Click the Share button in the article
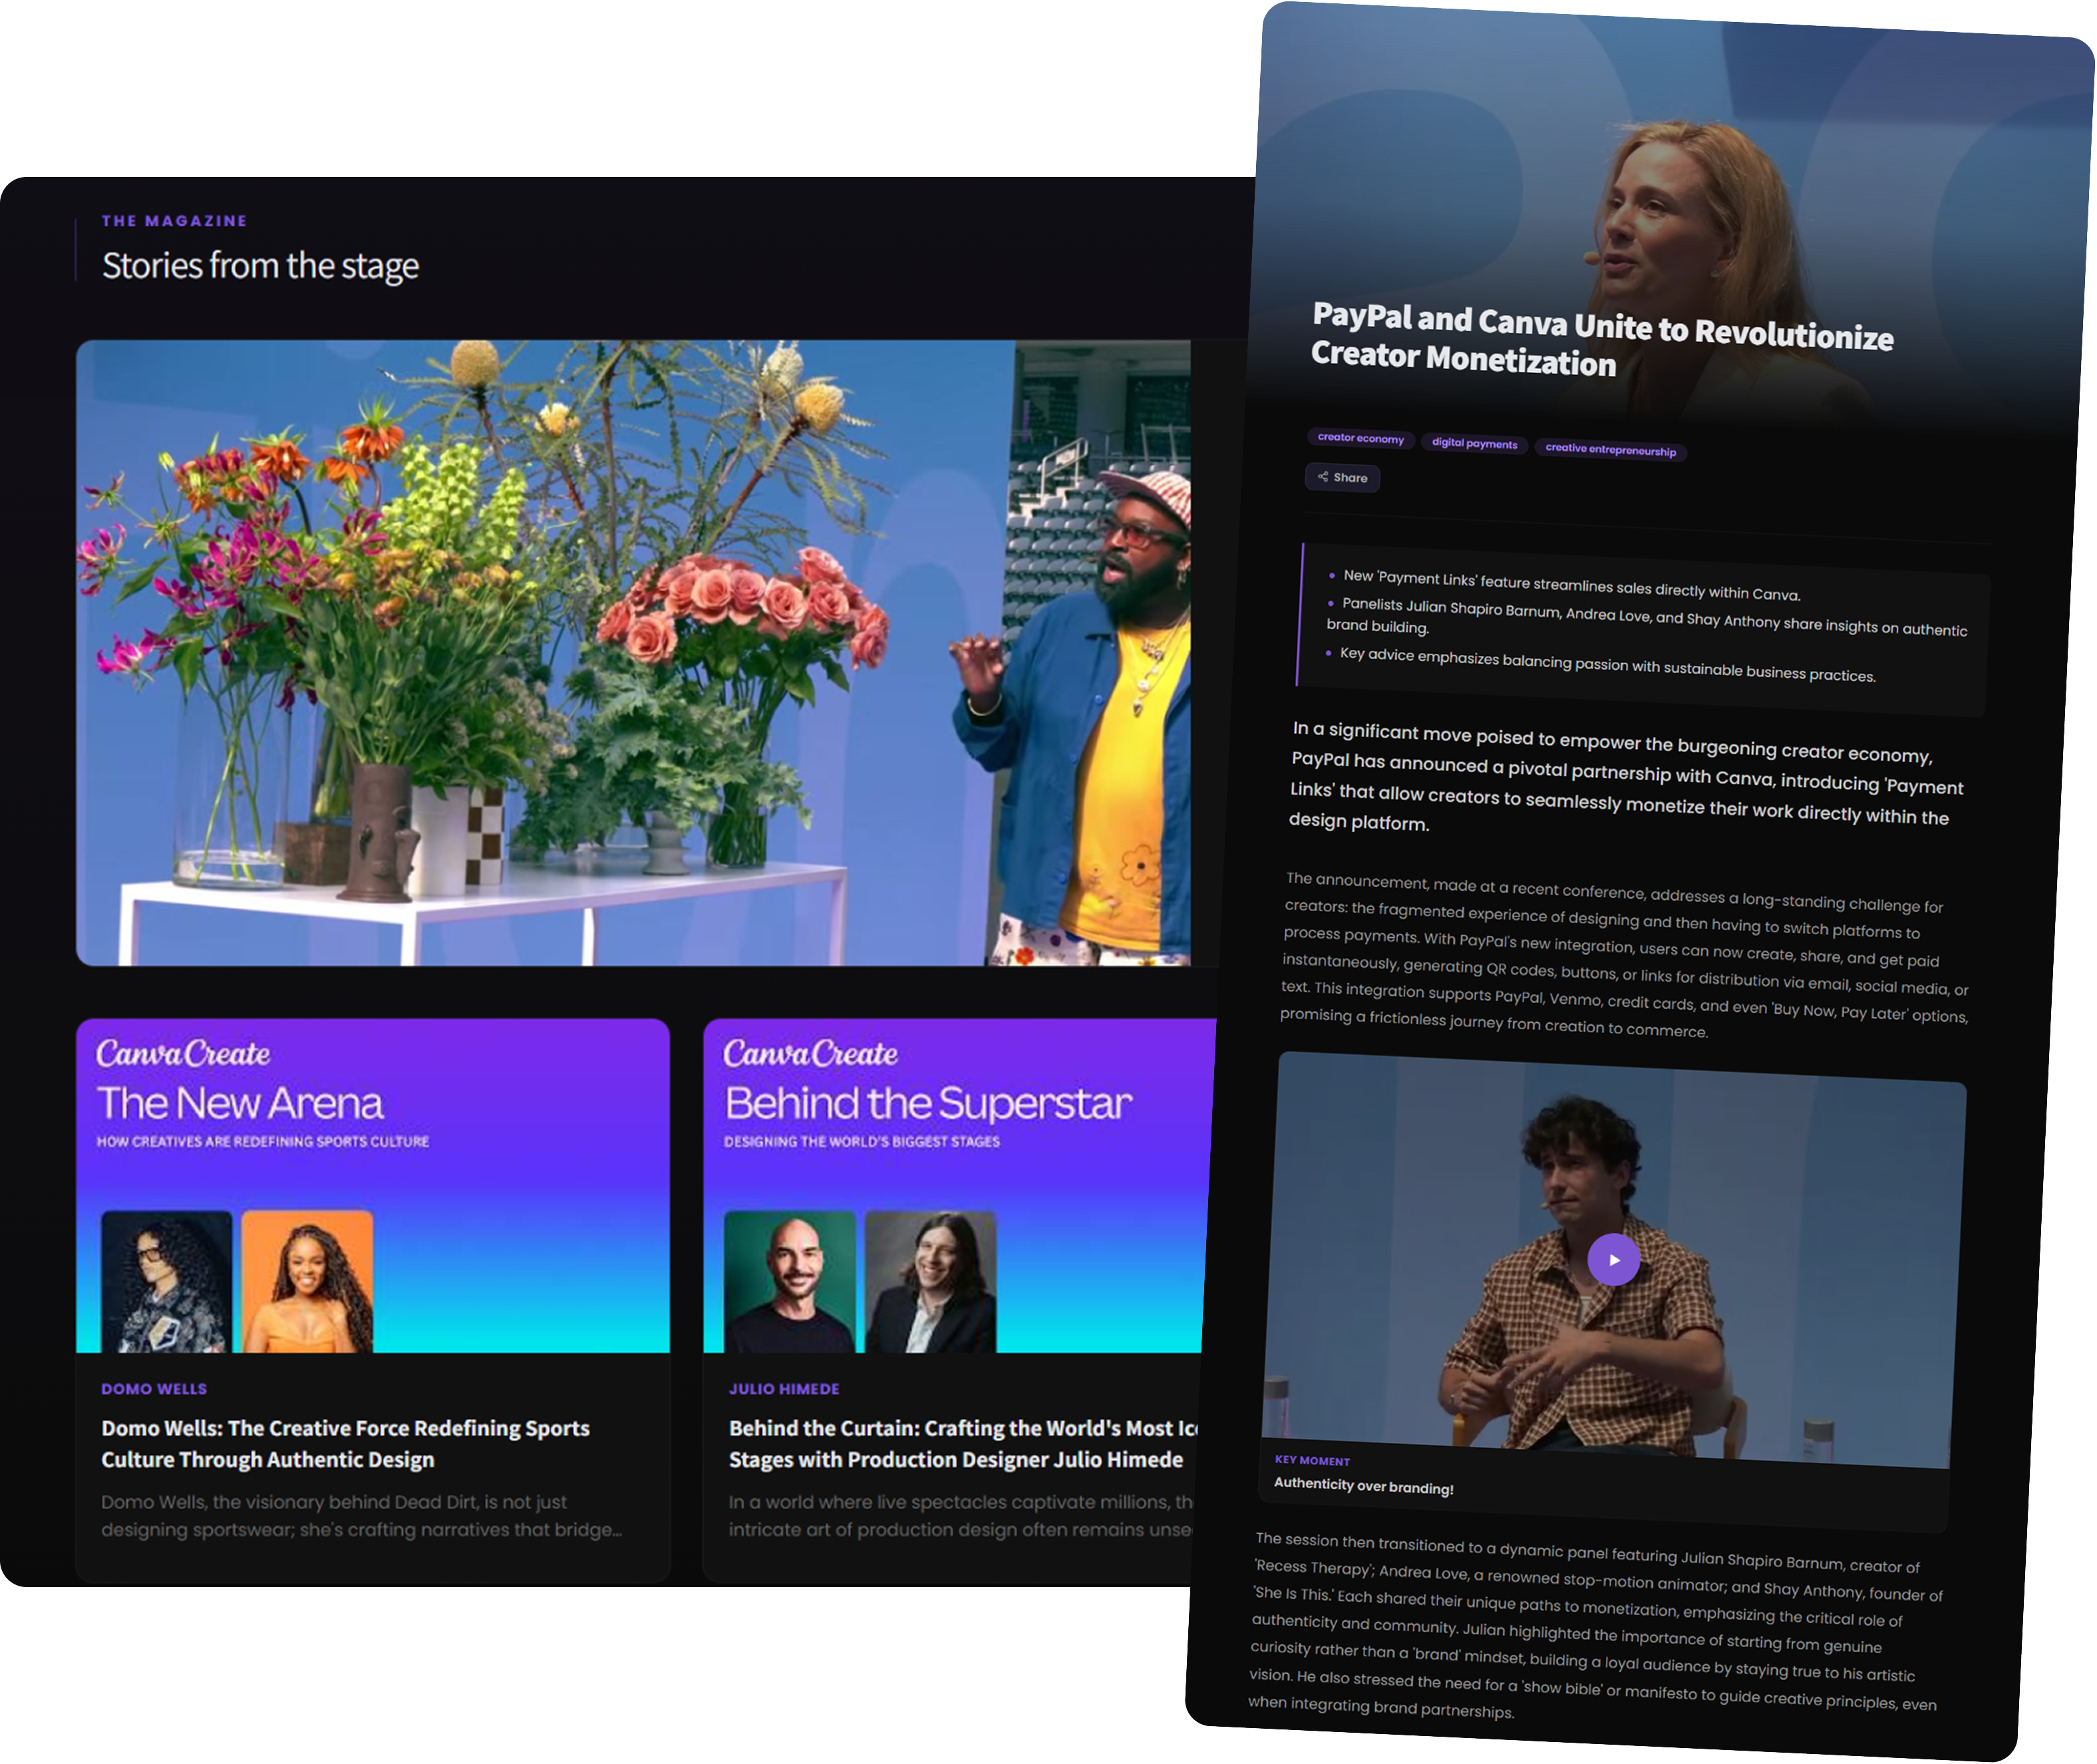The image size is (2097, 1764). click(1342, 478)
